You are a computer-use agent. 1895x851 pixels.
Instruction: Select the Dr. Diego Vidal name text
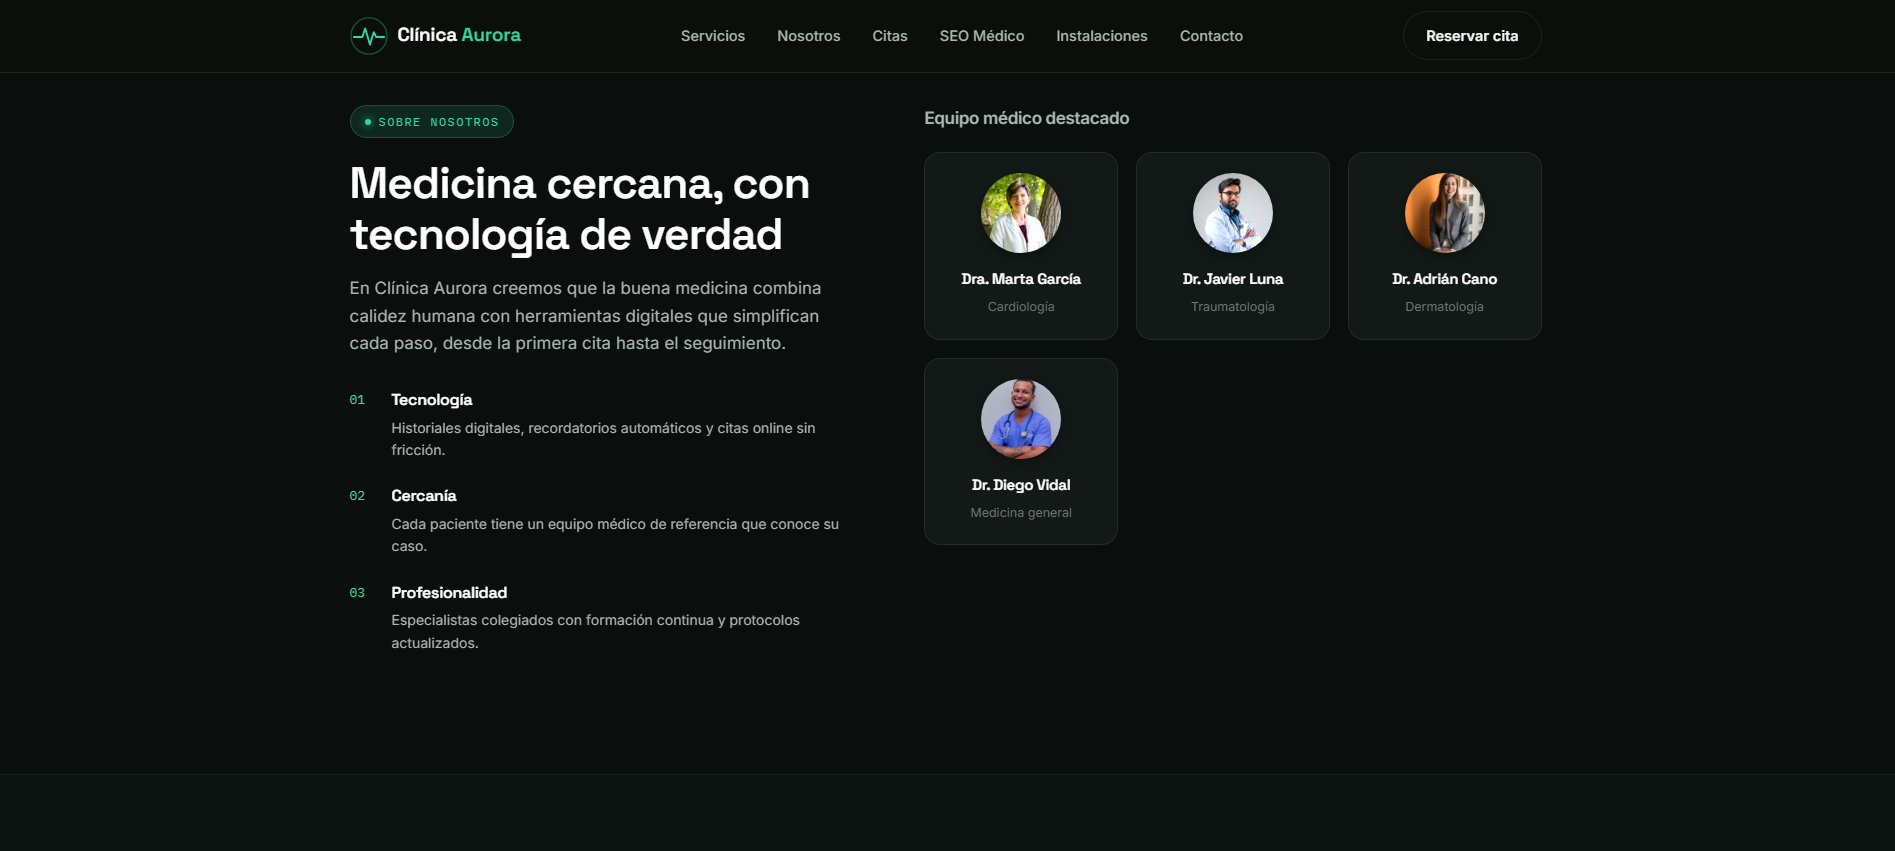click(x=1021, y=485)
